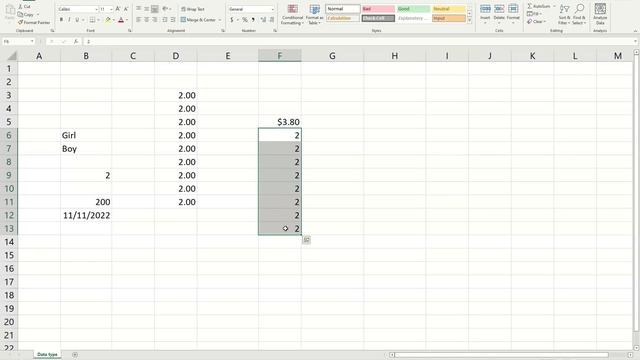Open the Auto Fill Options icon below F13

point(307,240)
